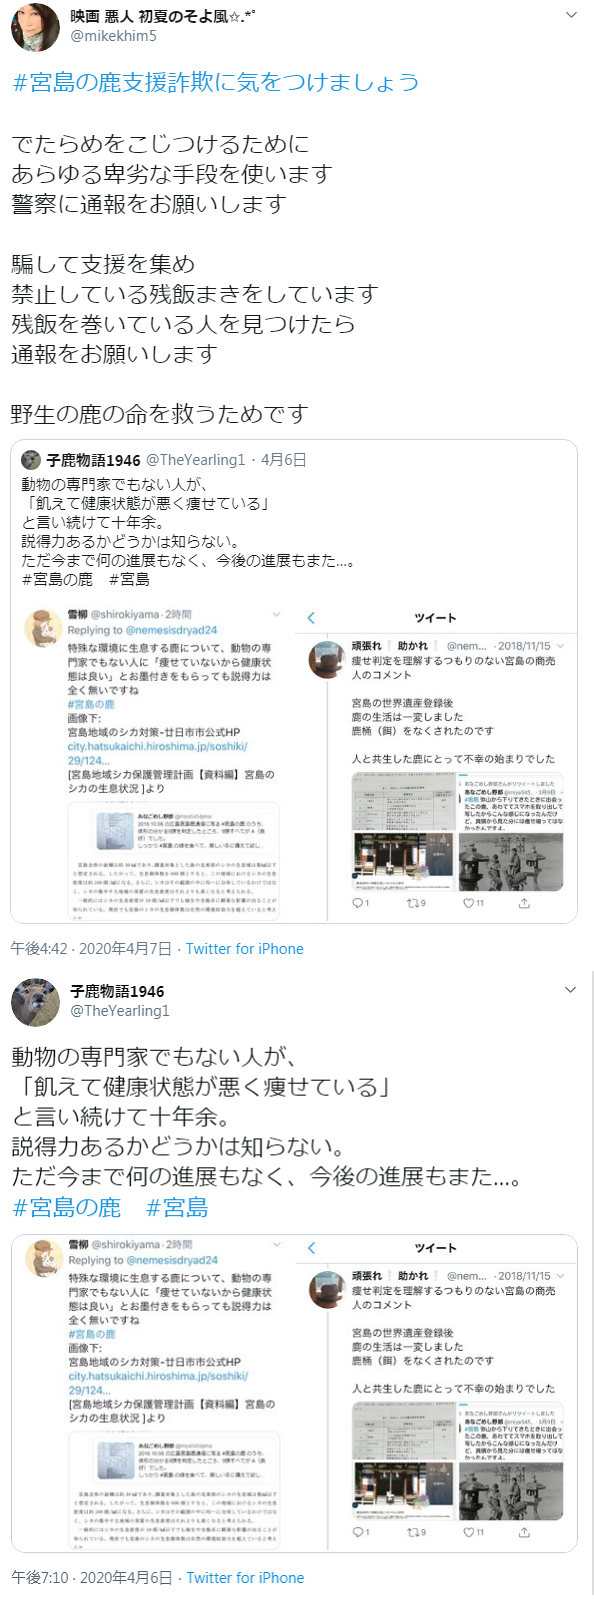Open hashtag #宮島 in second tweet
This screenshot has width=594, height=1599.
tap(177, 1208)
